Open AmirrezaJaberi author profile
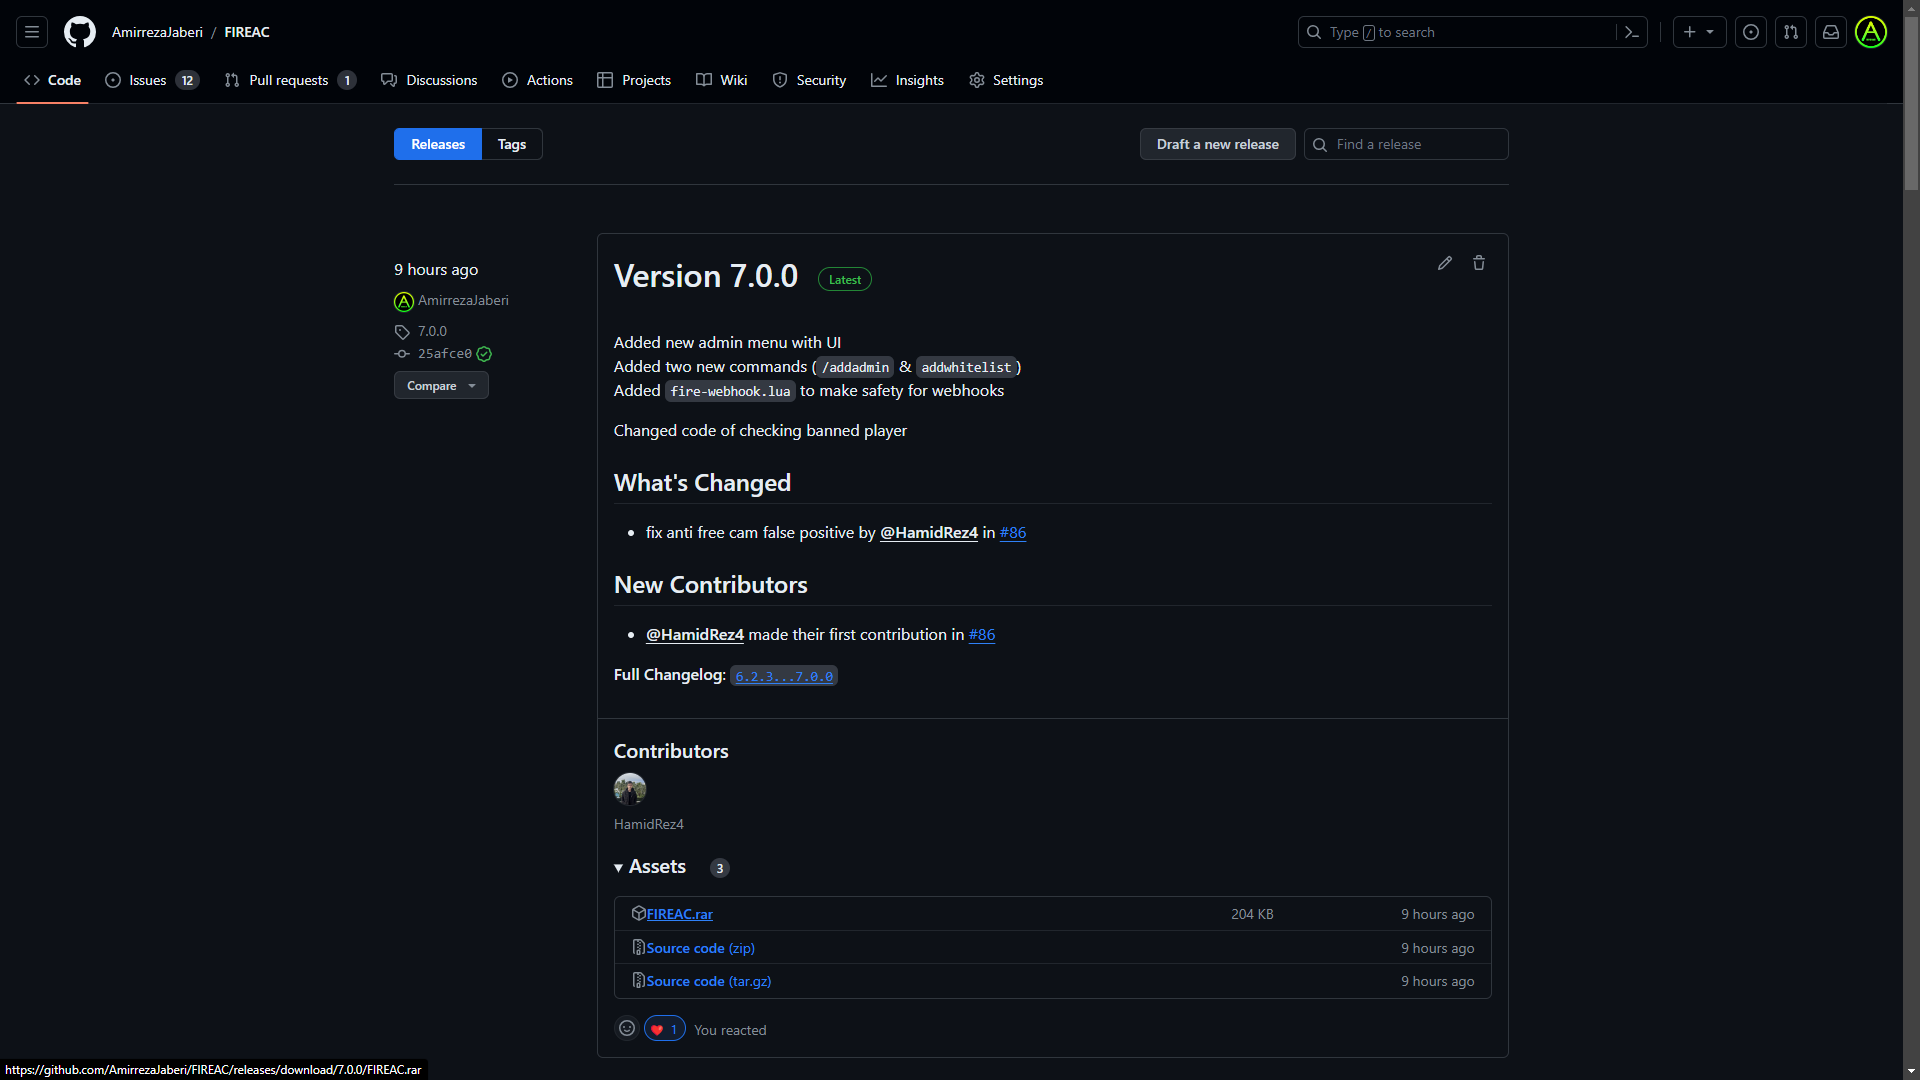This screenshot has width=1920, height=1080. click(x=463, y=300)
